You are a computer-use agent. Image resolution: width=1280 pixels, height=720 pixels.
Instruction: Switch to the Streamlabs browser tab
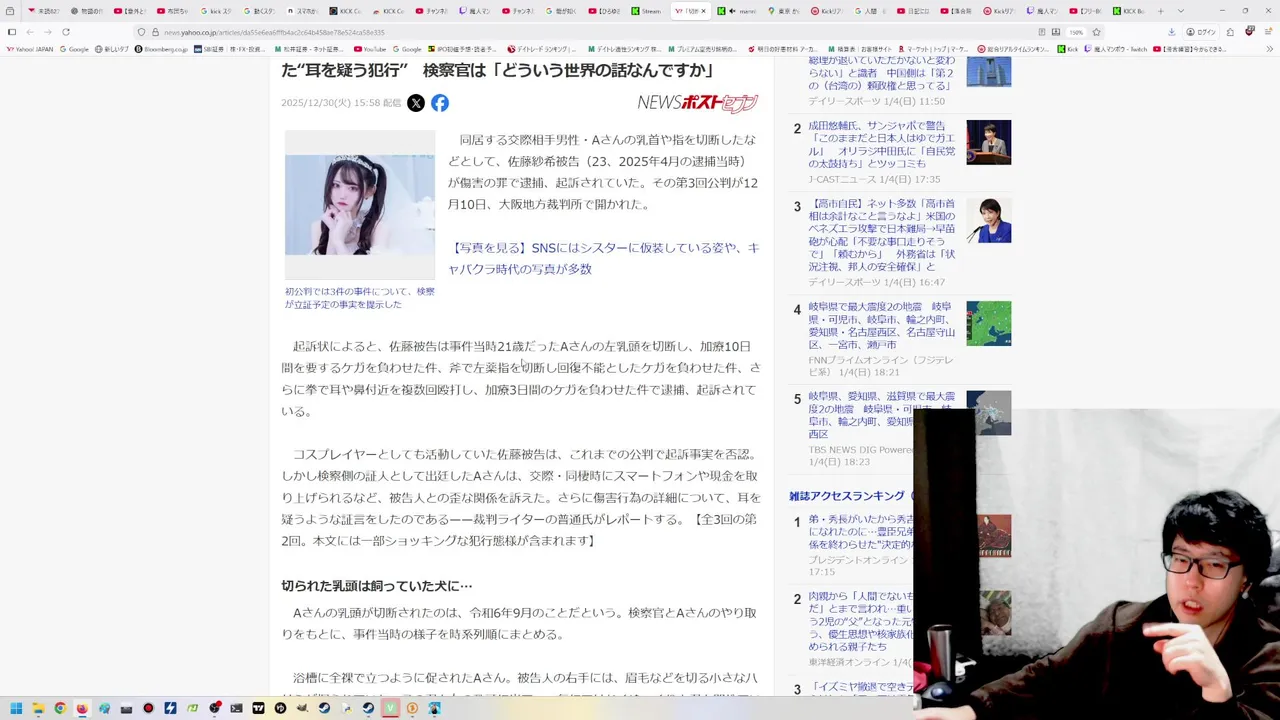[x=645, y=11]
